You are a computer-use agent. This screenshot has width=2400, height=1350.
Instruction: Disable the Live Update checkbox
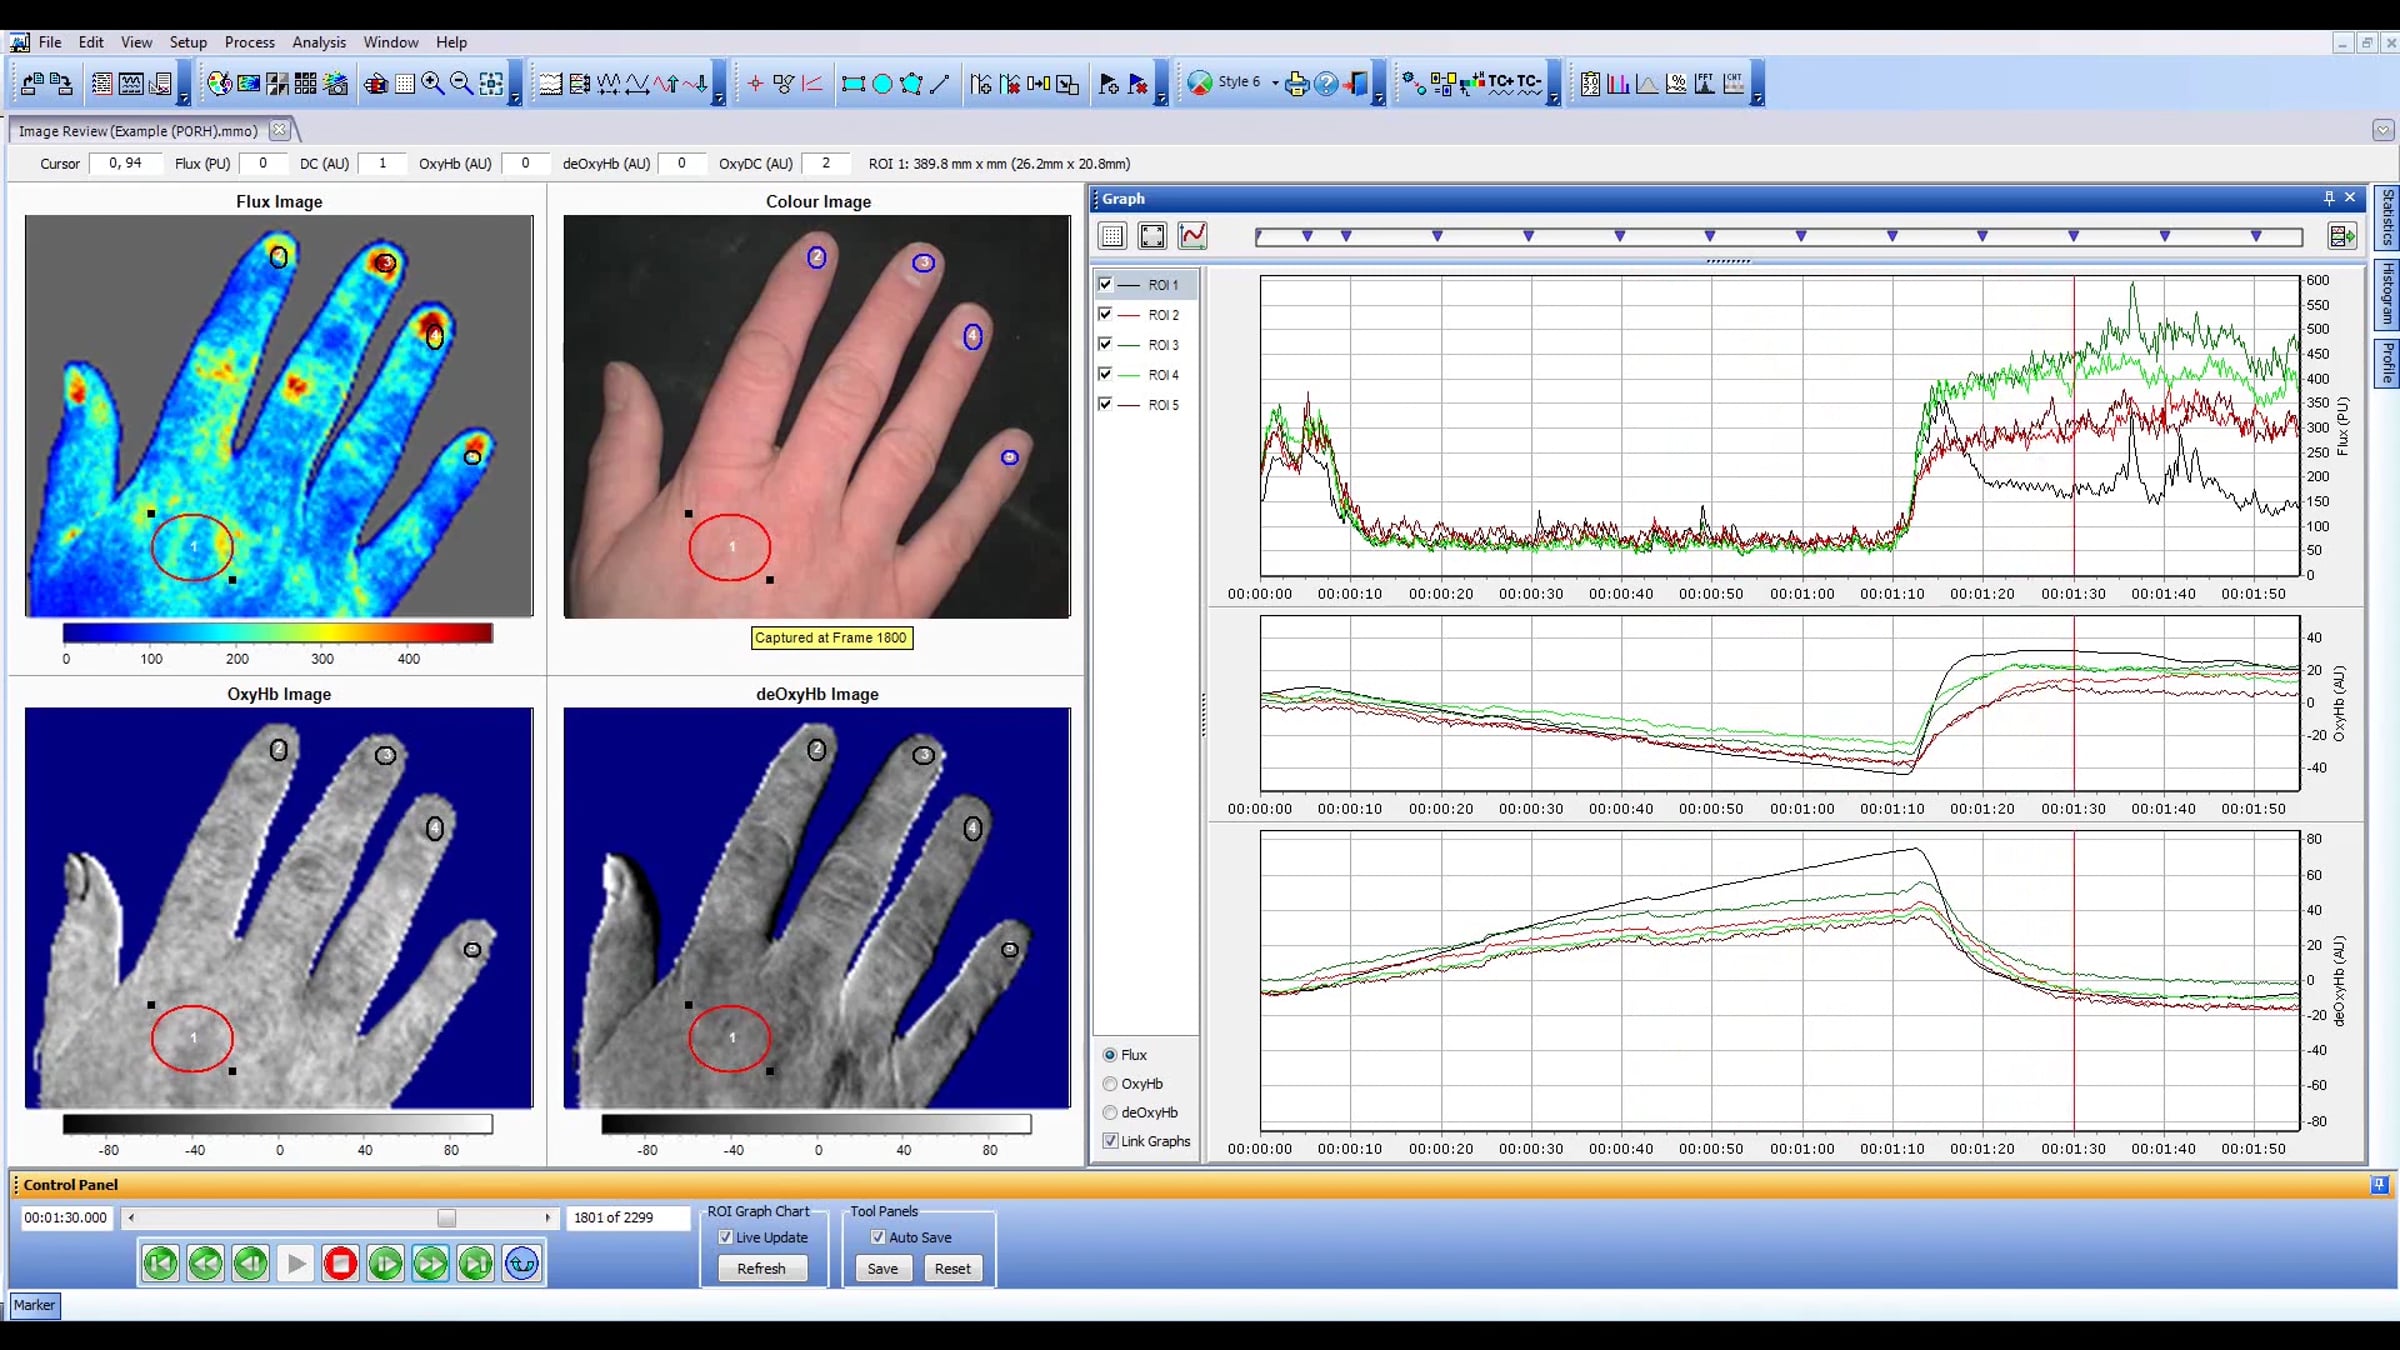pyautogui.click(x=726, y=1237)
